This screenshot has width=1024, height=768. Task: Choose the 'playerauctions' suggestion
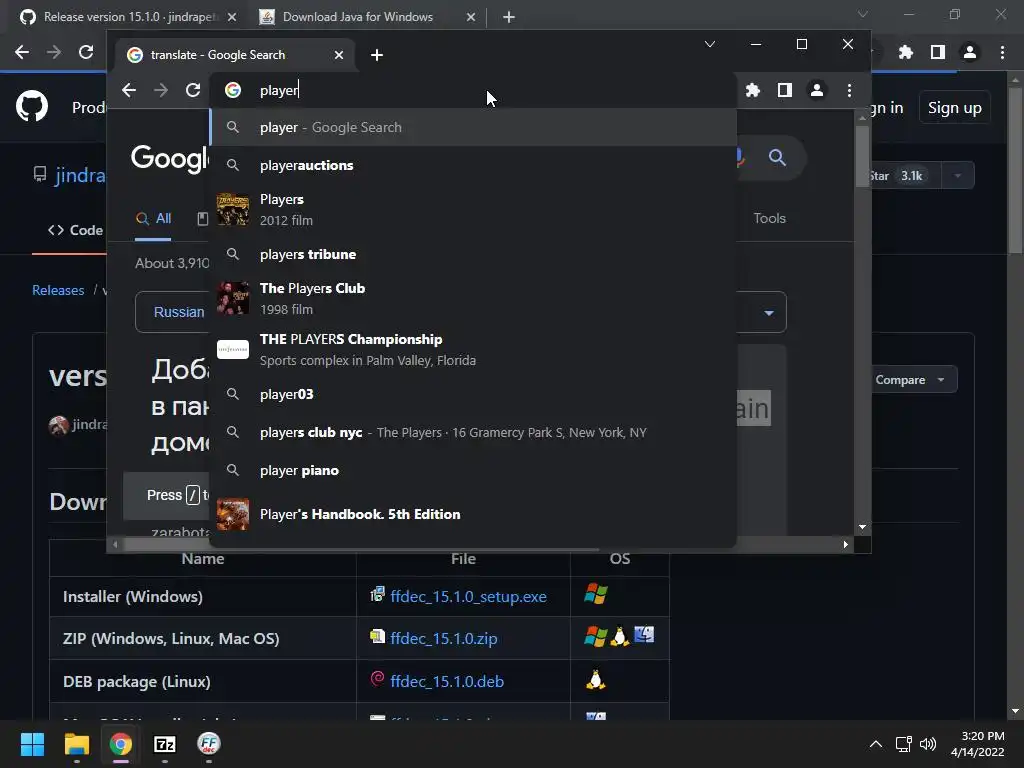[x=473, y=165]
